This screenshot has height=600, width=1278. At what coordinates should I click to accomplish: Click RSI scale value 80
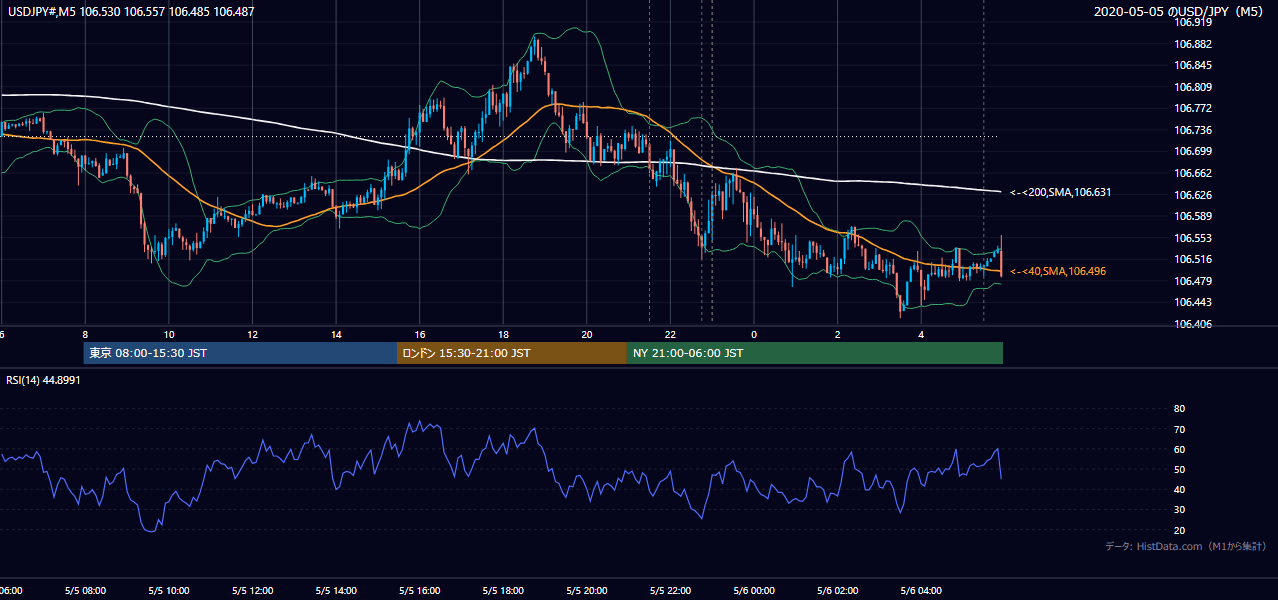pyautogui.click(x=1179, y=409)
